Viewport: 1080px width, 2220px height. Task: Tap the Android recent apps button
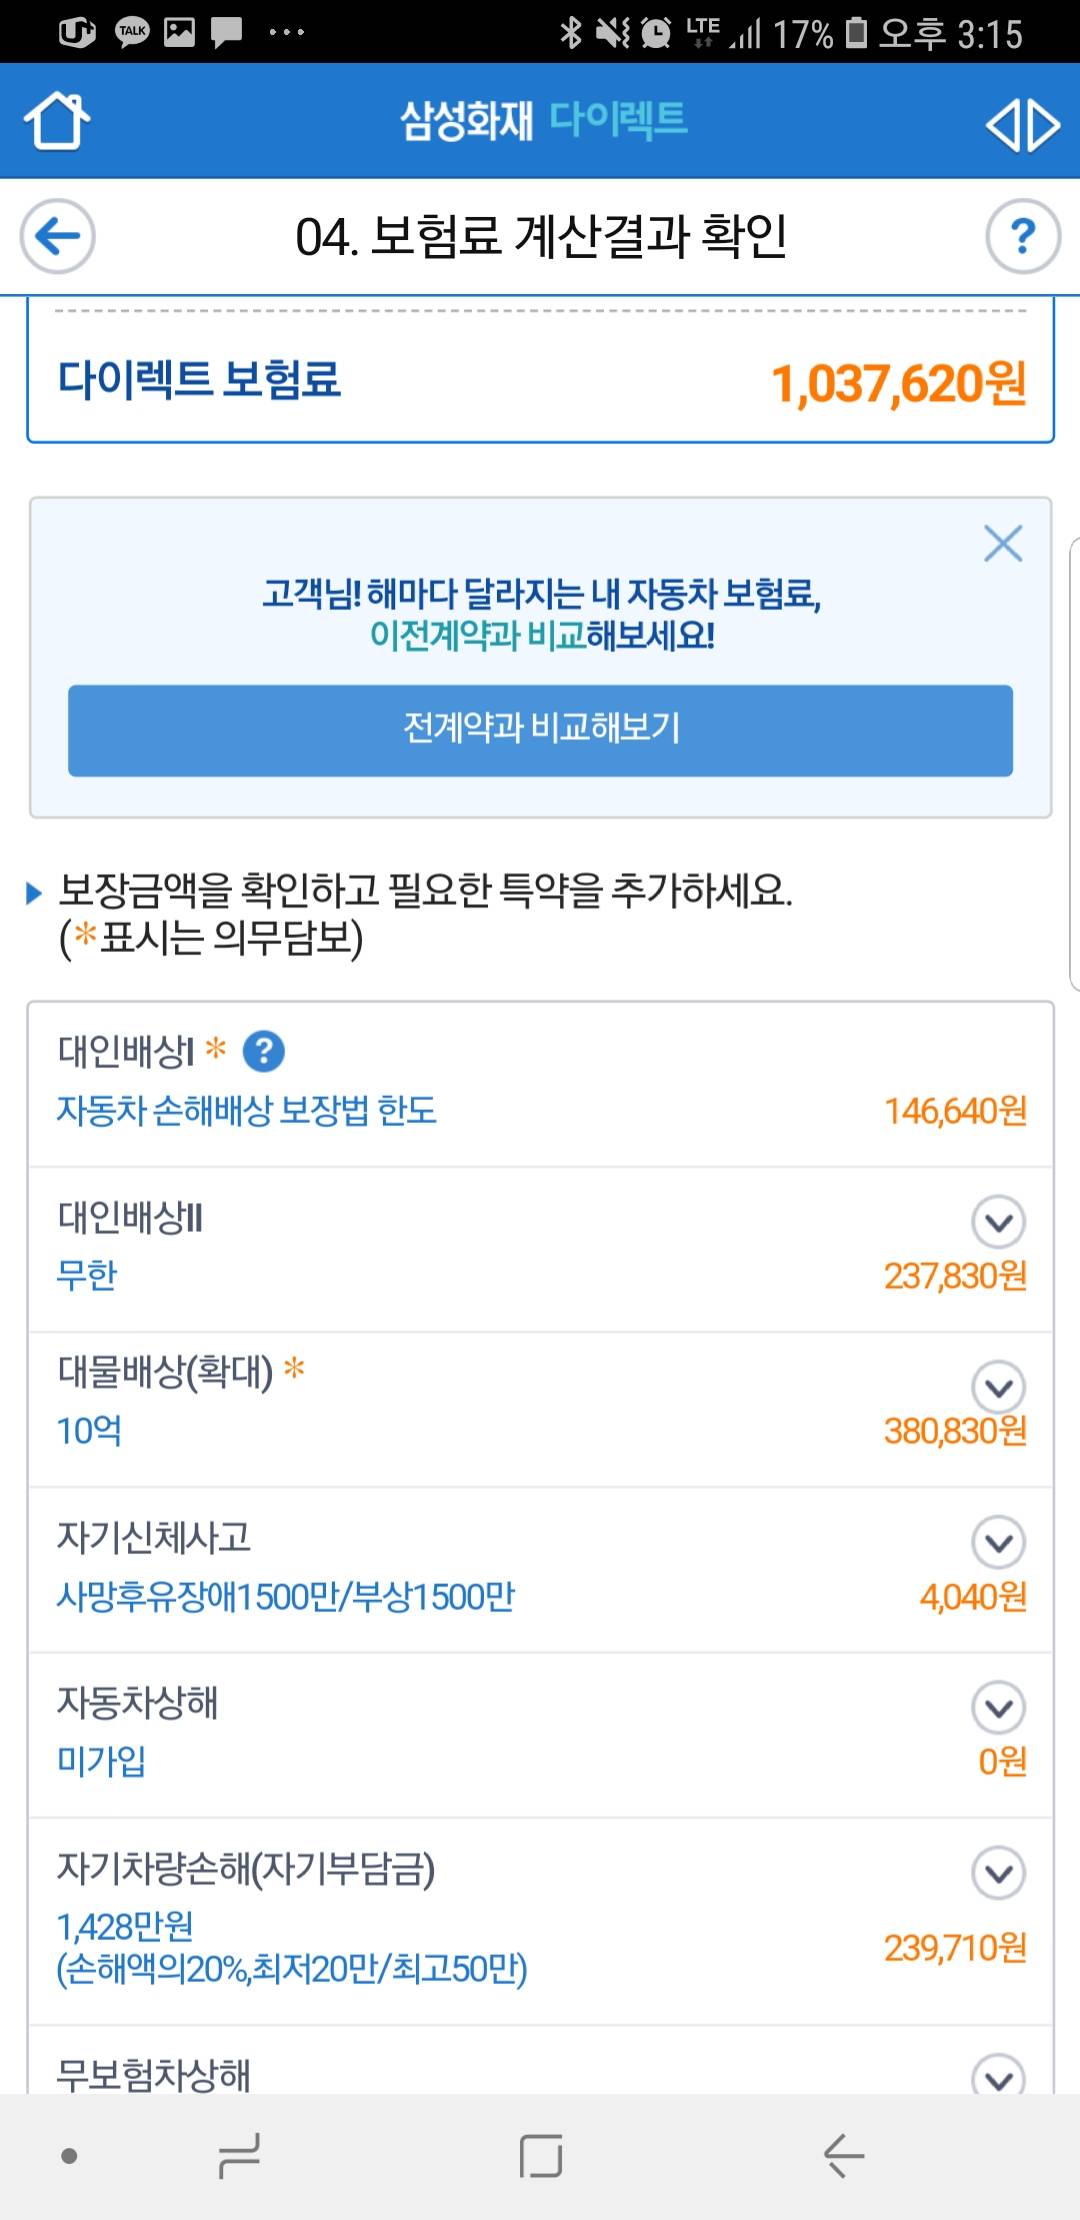coord(240,2155)
